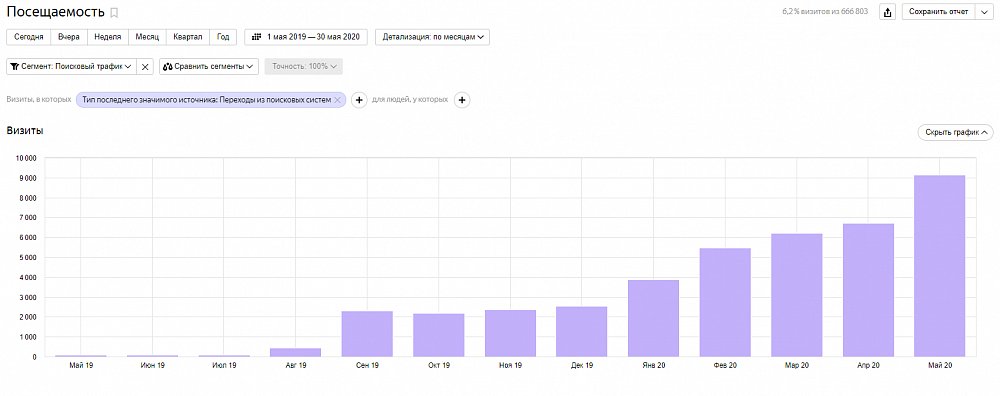
Task: Open Точность: 100% dropdown
Action: [304, 66]
